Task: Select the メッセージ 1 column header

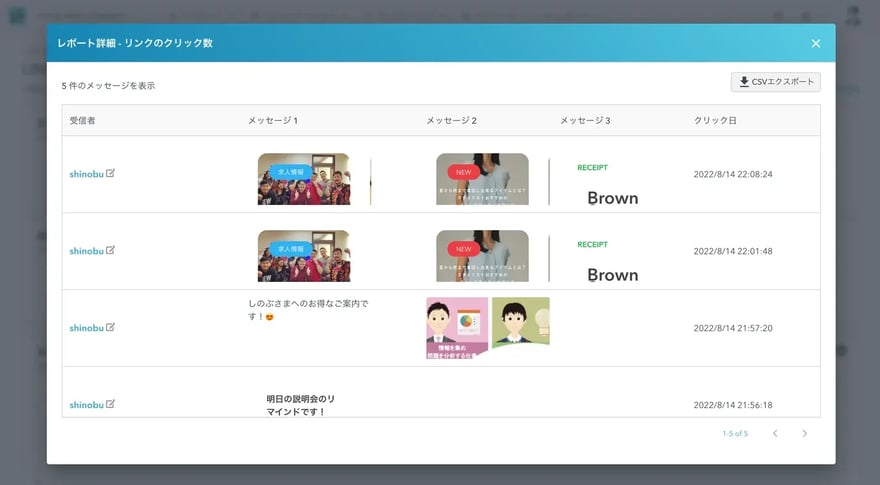Action: point(273,121)
